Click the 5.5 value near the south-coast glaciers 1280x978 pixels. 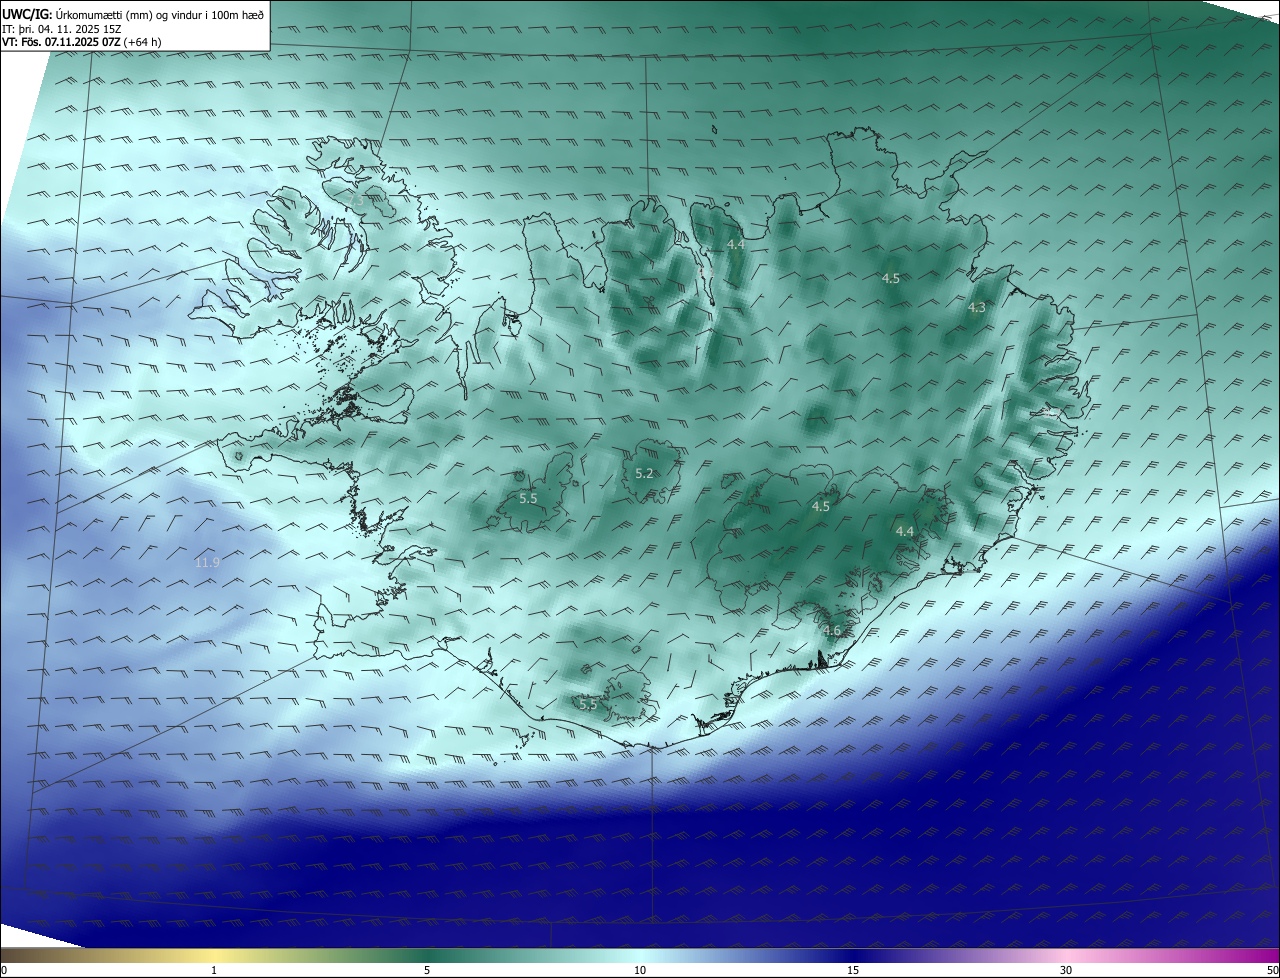(588, 704)
